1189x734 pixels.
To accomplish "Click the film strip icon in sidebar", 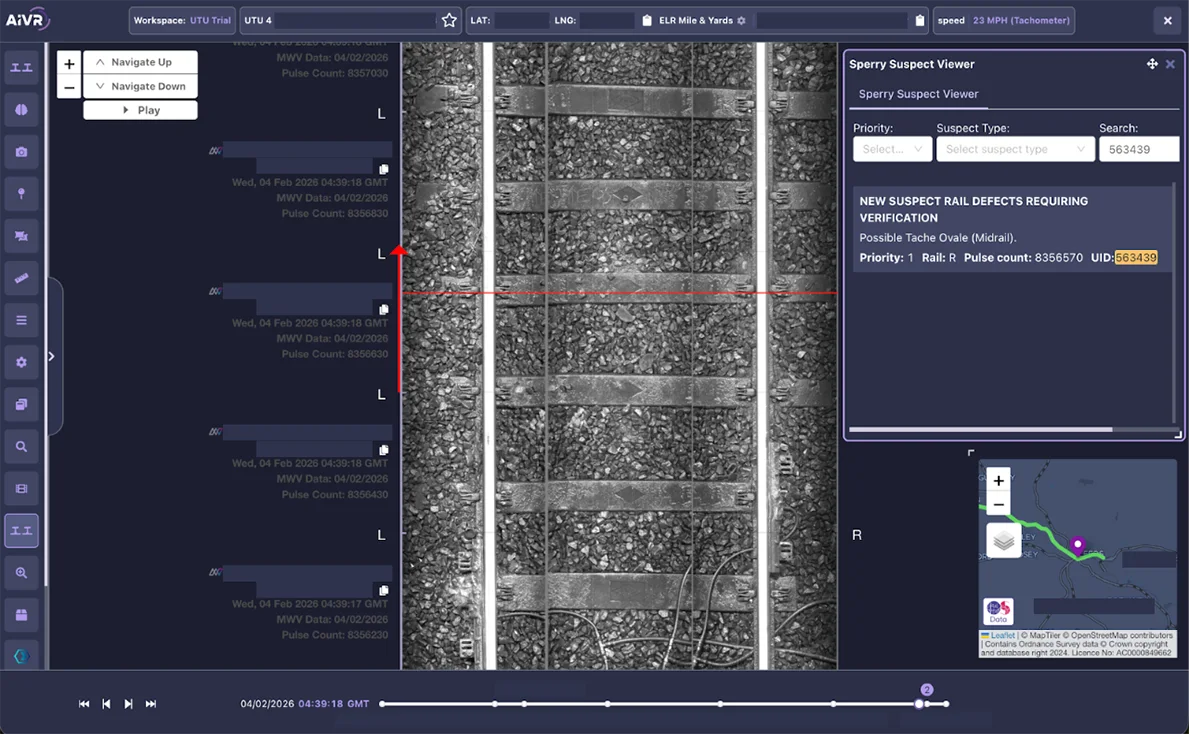I will tap(21, 489).
